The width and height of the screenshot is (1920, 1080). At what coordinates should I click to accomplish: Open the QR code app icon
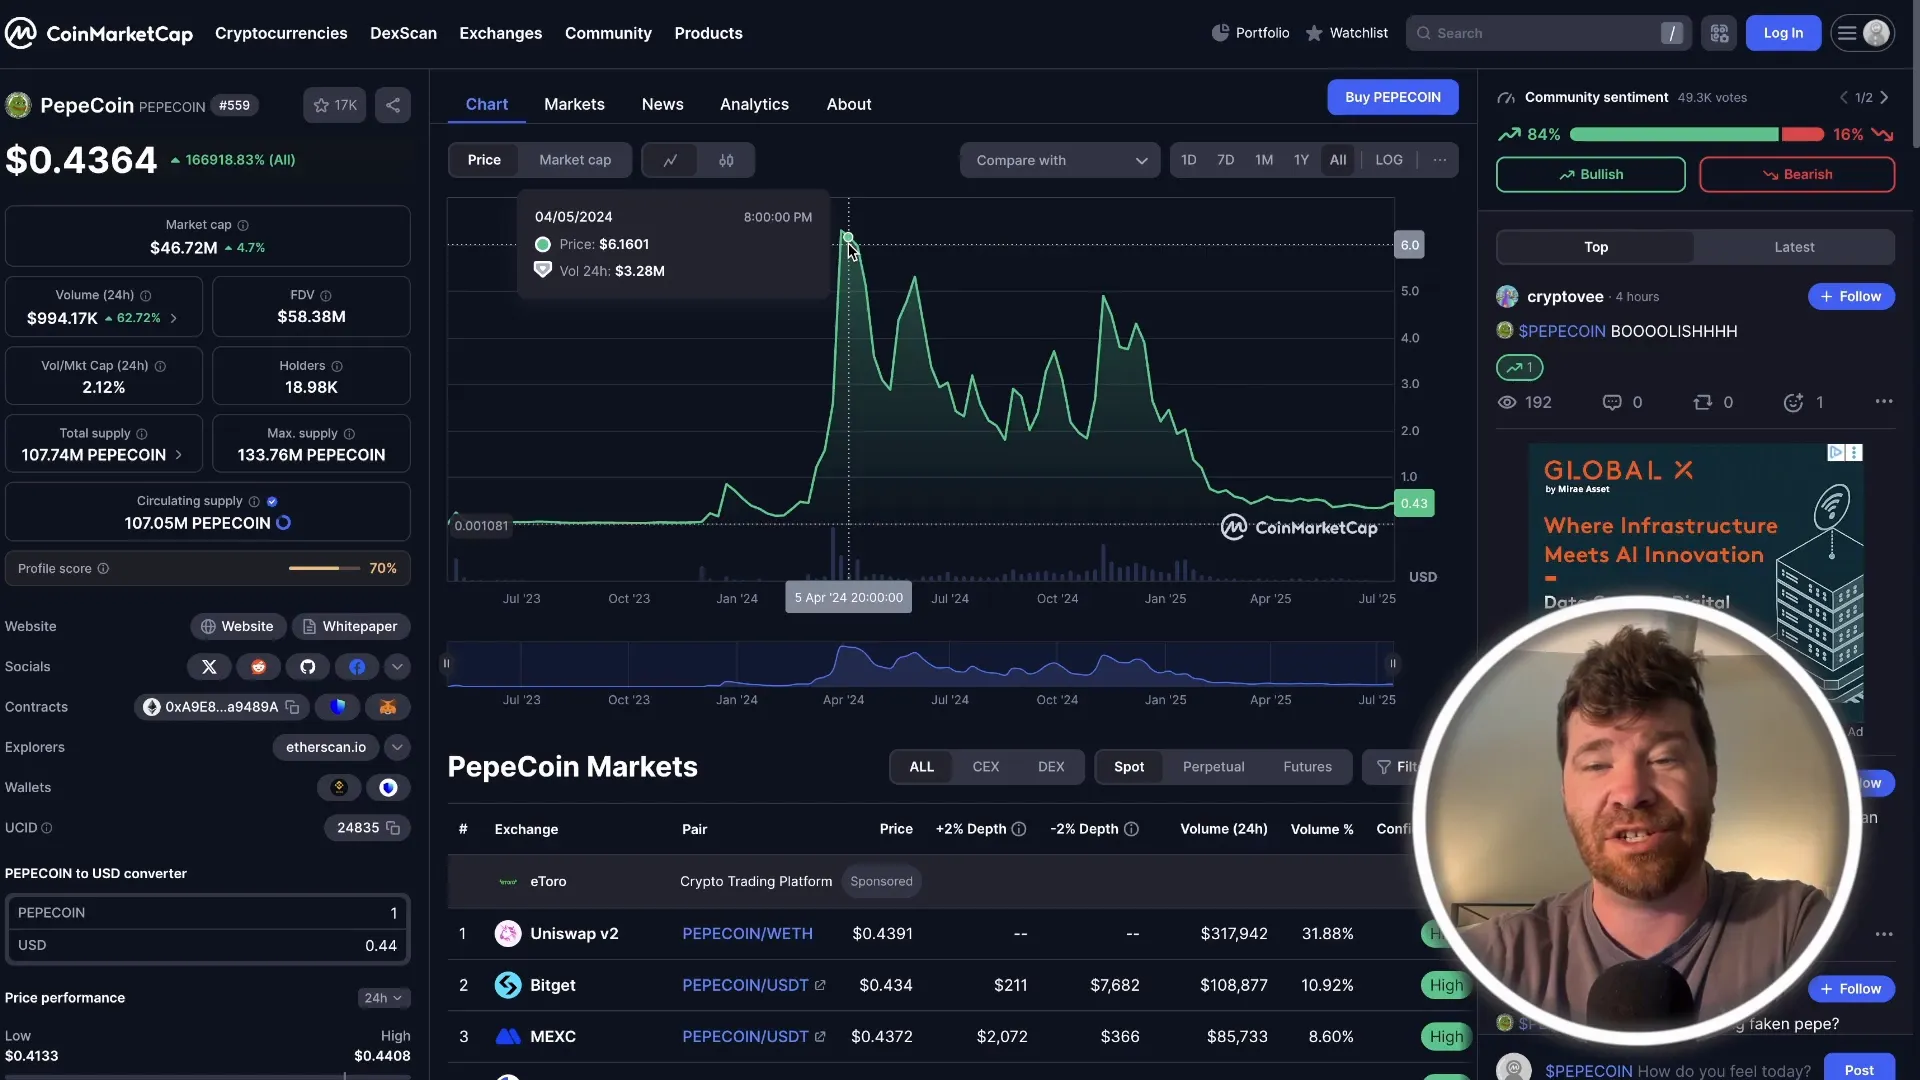(1719, 33)
